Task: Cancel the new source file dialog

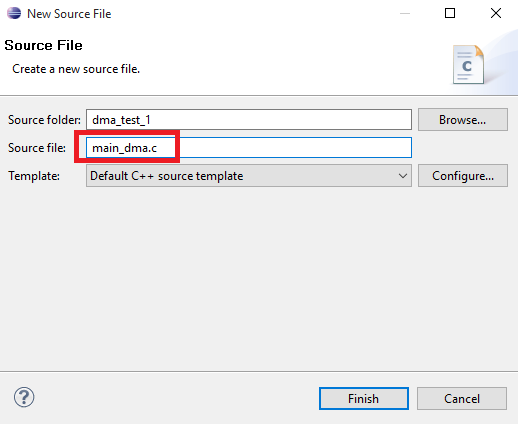Action: coord(462,398)
